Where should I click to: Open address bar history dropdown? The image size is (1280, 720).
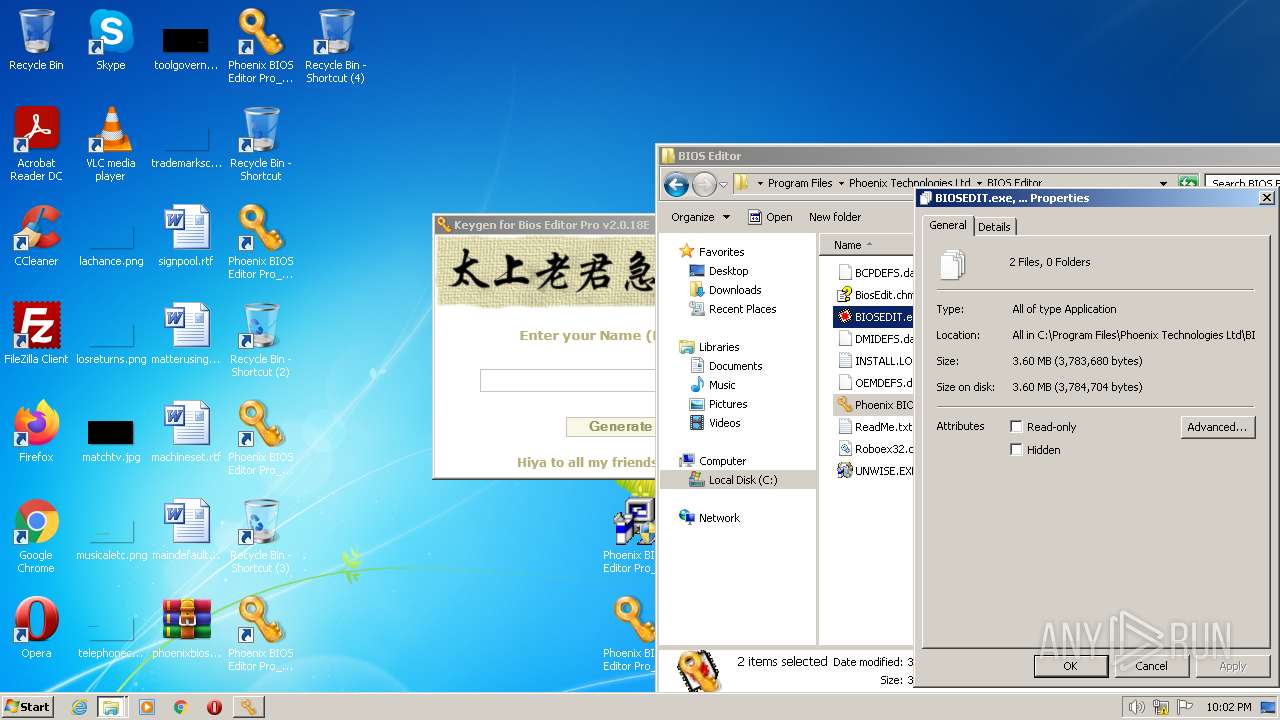1163,184
